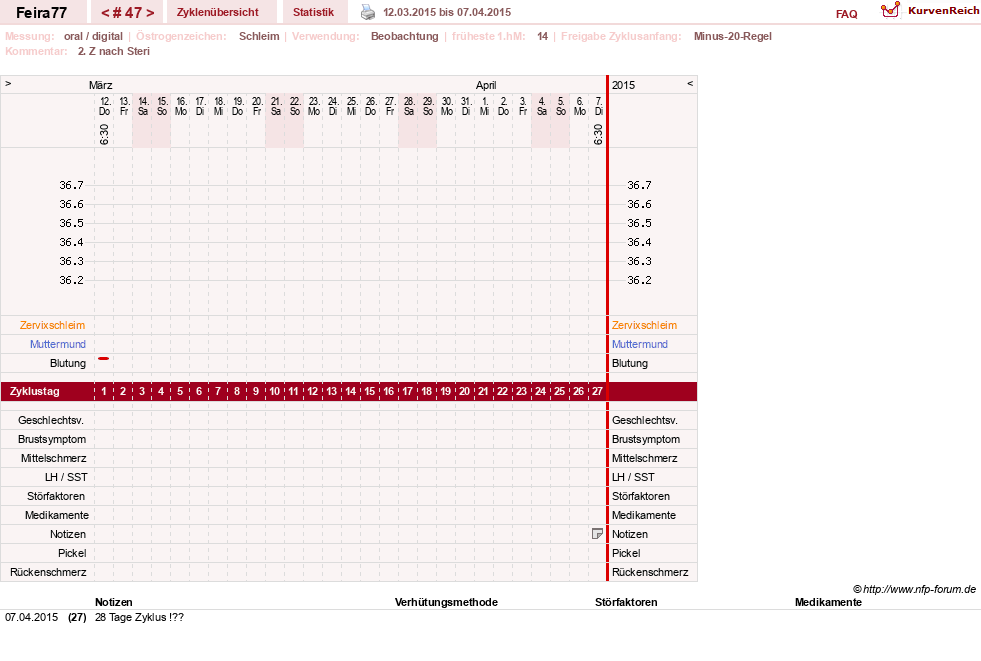Click the left Brustsymptom row label
The width and height of the screenshot is (981, 661).
(52, 439)
